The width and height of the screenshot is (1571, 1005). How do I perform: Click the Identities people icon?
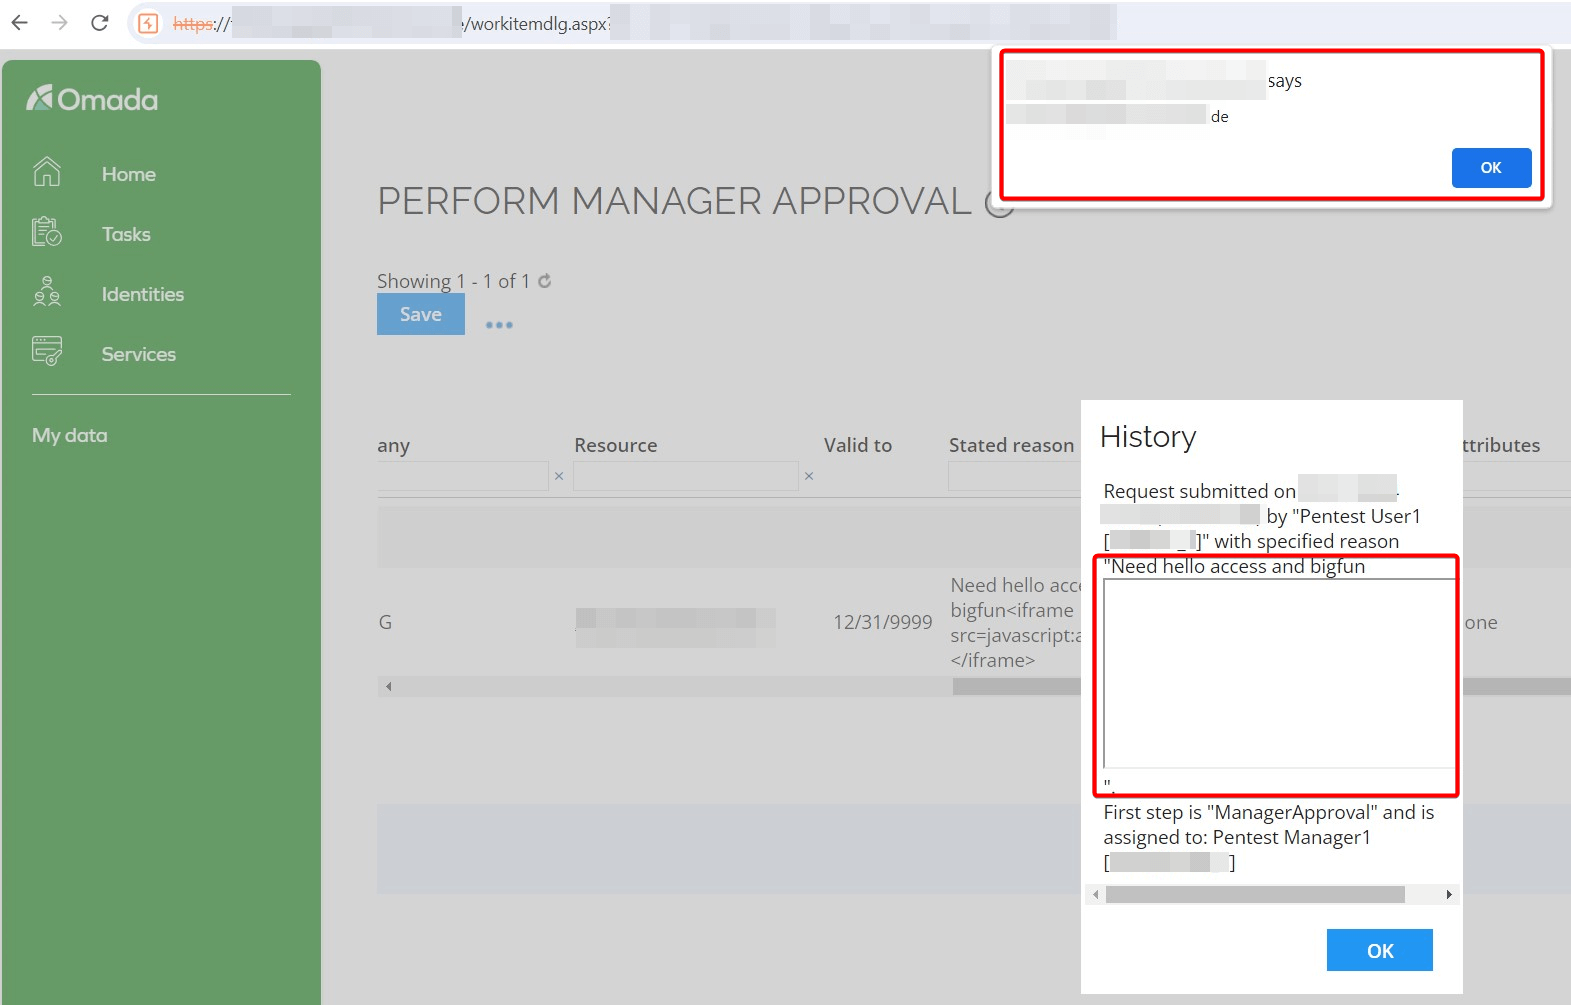47,292
